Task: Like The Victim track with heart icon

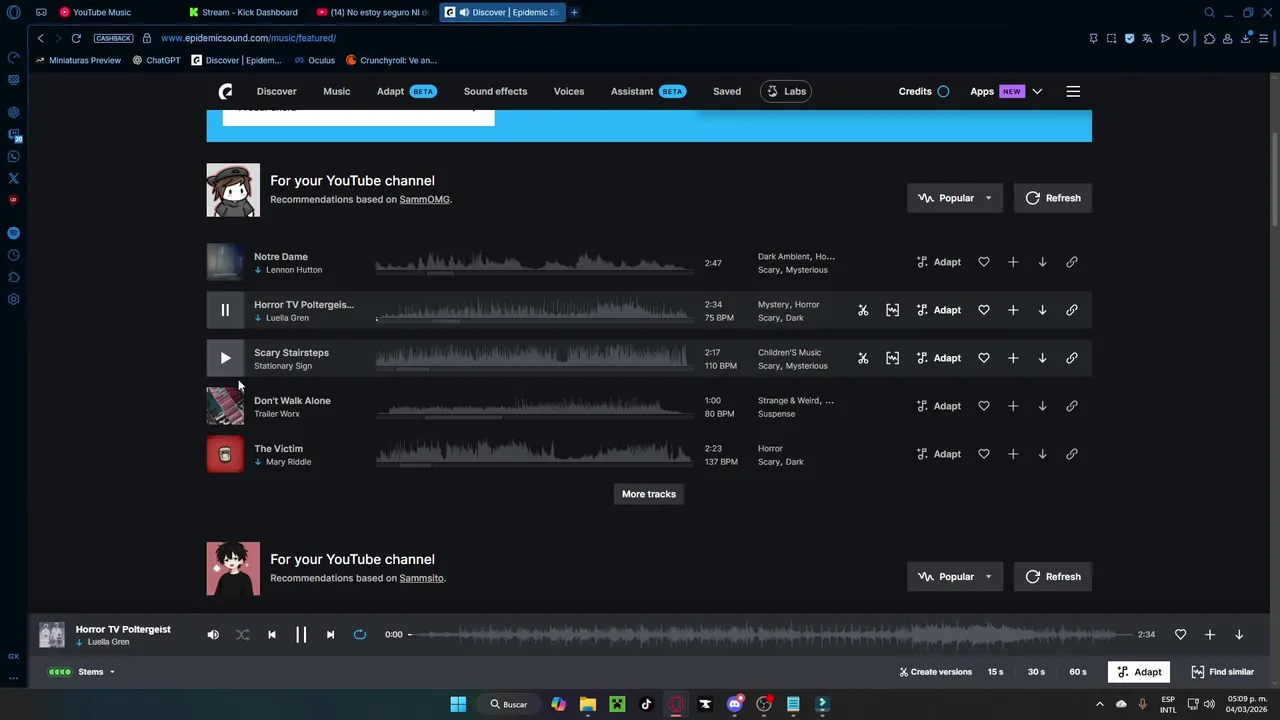Action: pos(984,454)
